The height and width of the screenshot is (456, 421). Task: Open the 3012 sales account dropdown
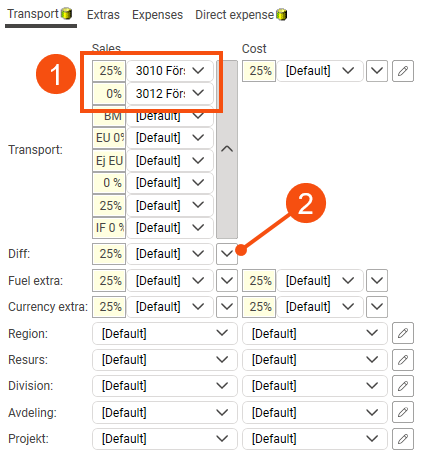click(170, 93)
